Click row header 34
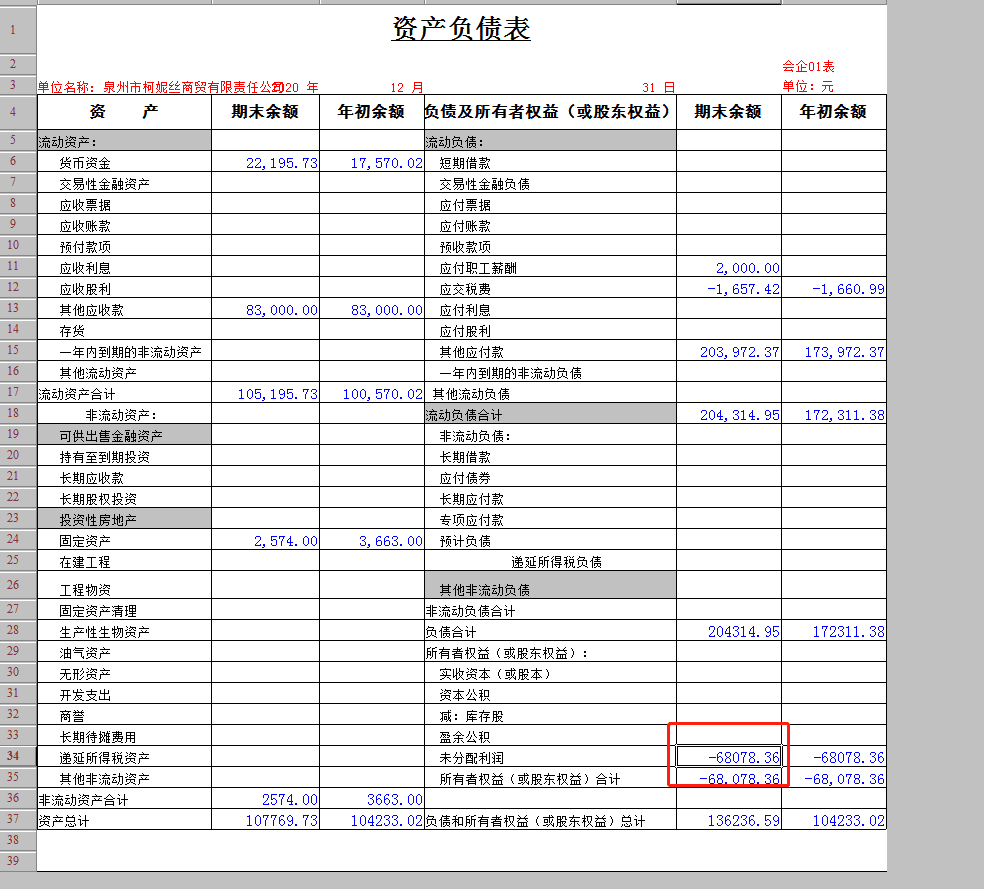The image size is (984, 889). tap(13, 755)
